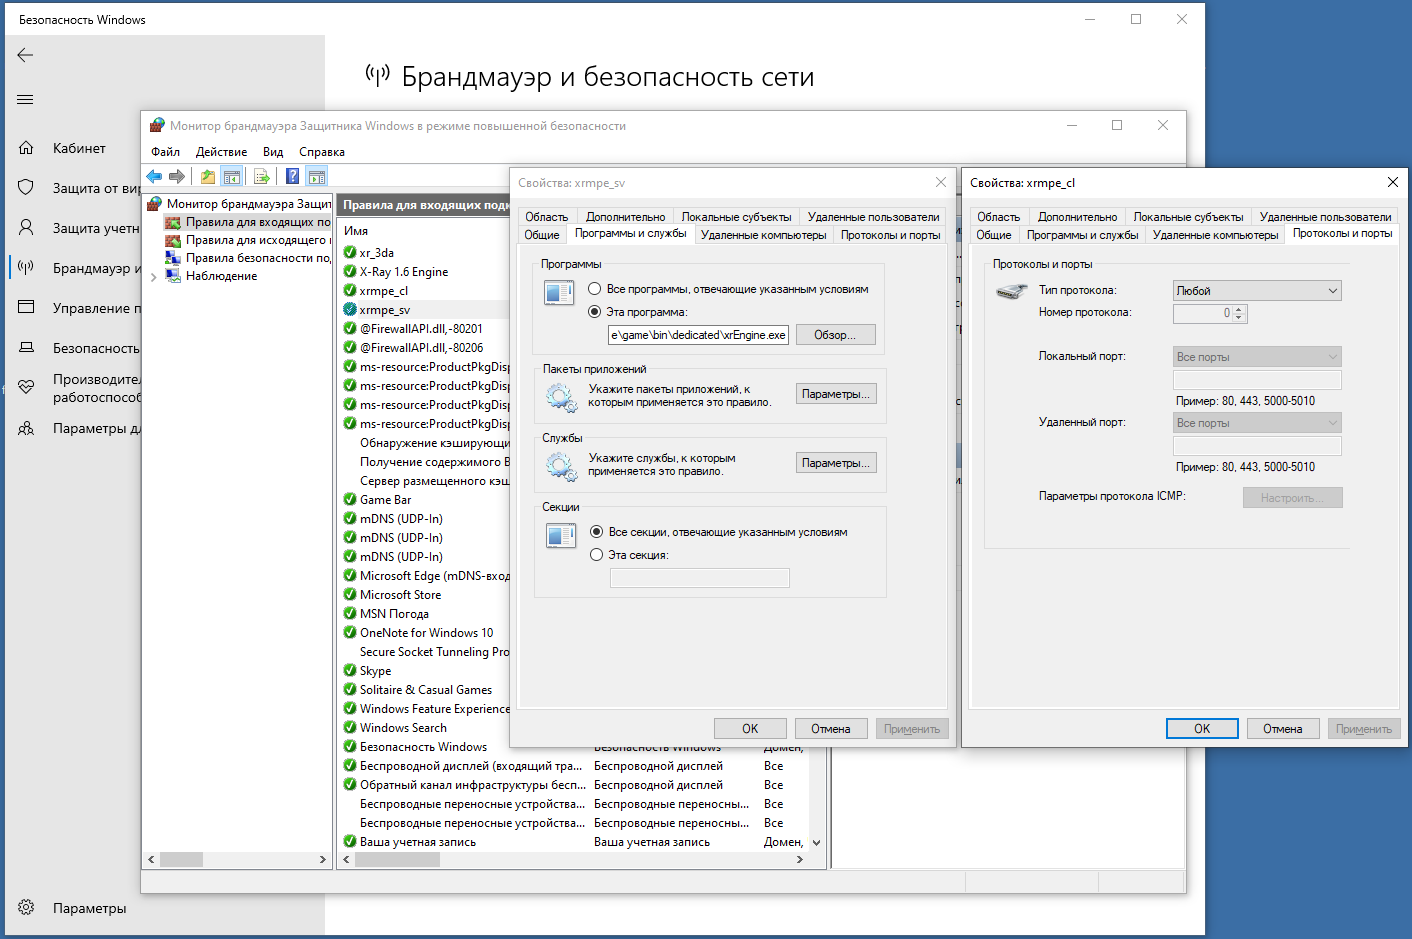The image size is (1412, 939).
Task: Click the Up one level folder icon
Action: 208,177
